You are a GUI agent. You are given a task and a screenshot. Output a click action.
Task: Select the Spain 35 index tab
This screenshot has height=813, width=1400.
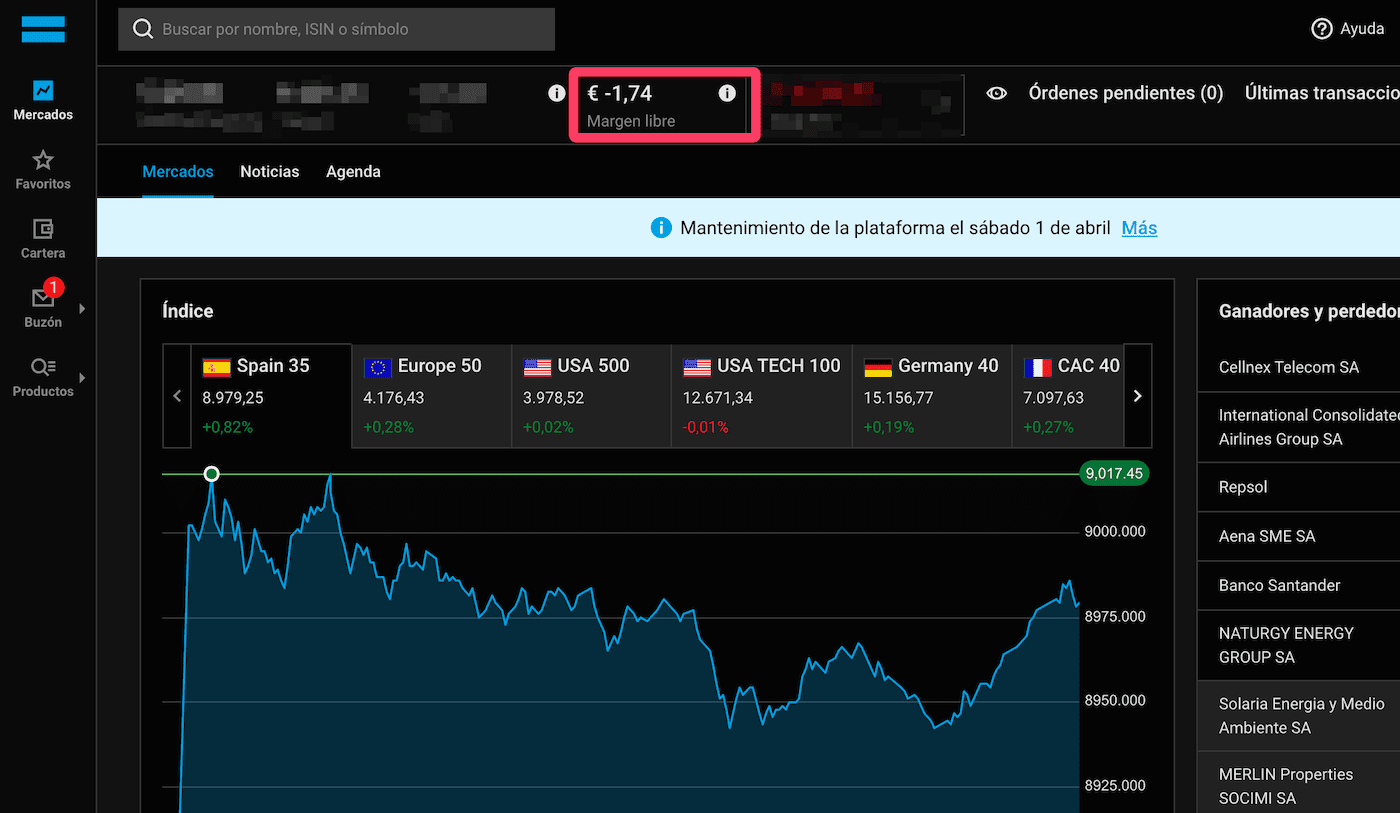(x=271, y=396)
